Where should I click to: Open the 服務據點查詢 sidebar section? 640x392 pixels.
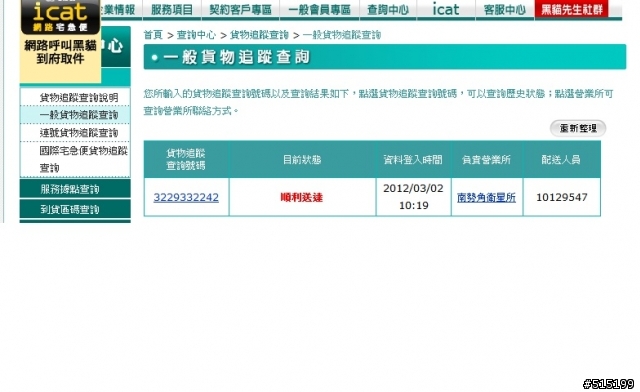pos(75,189)
